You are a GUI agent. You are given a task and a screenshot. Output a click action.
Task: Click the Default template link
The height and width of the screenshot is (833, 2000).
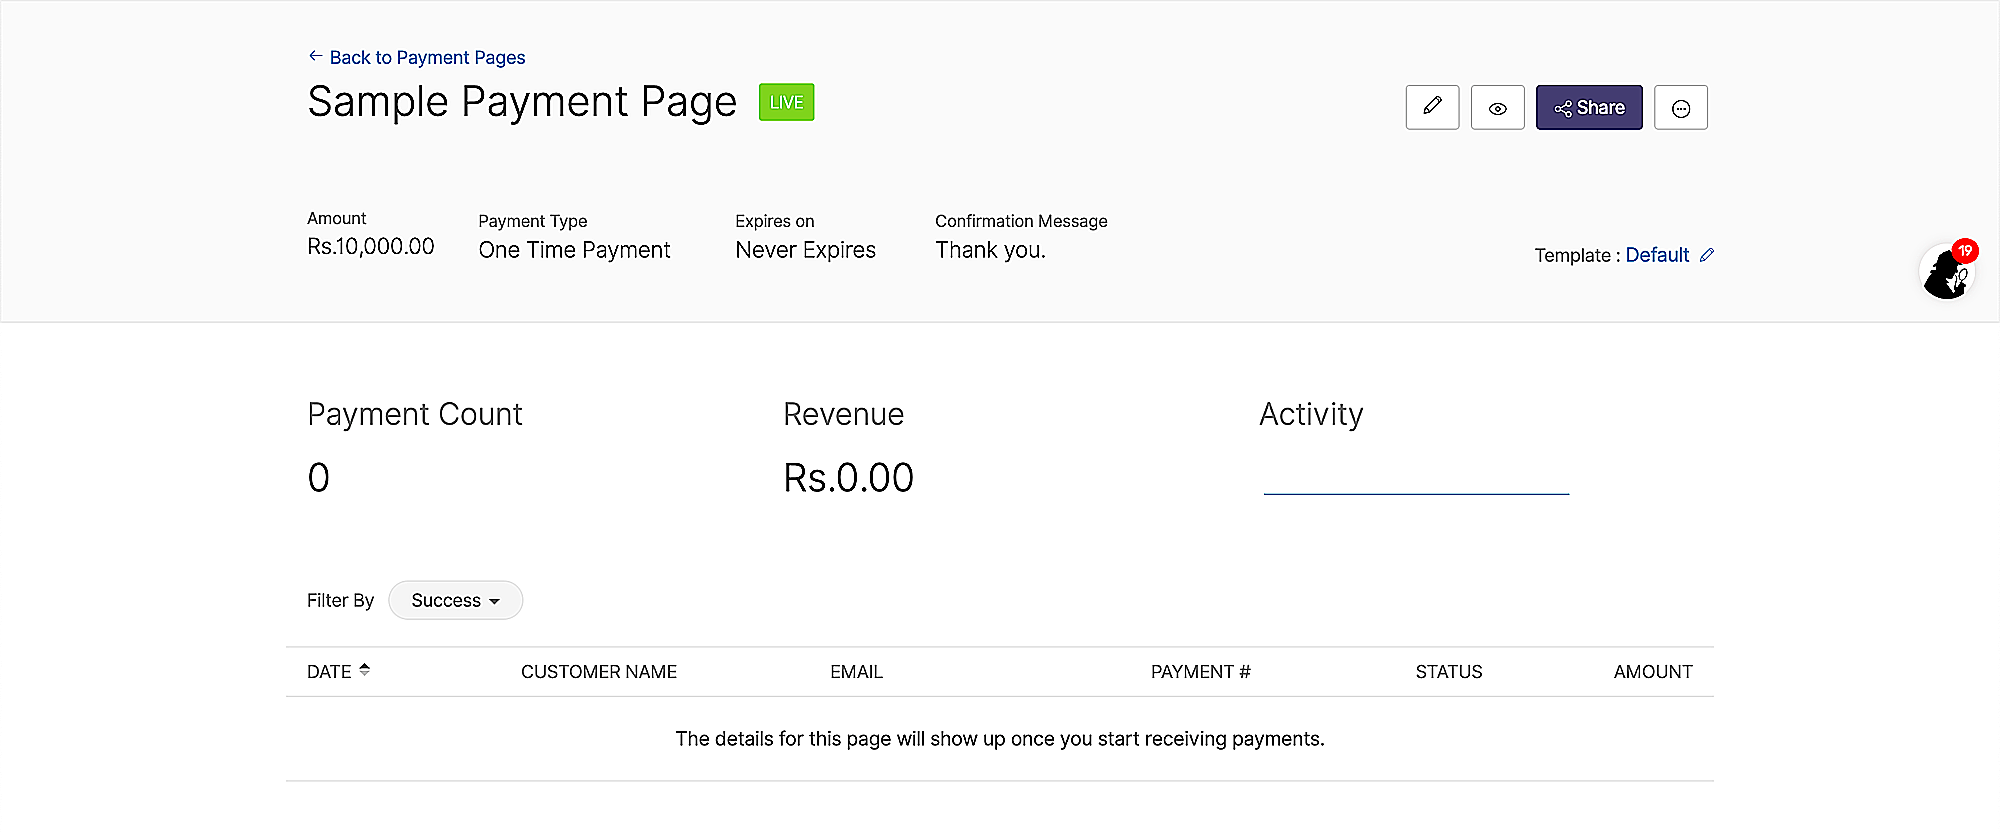click(1657, 255)
